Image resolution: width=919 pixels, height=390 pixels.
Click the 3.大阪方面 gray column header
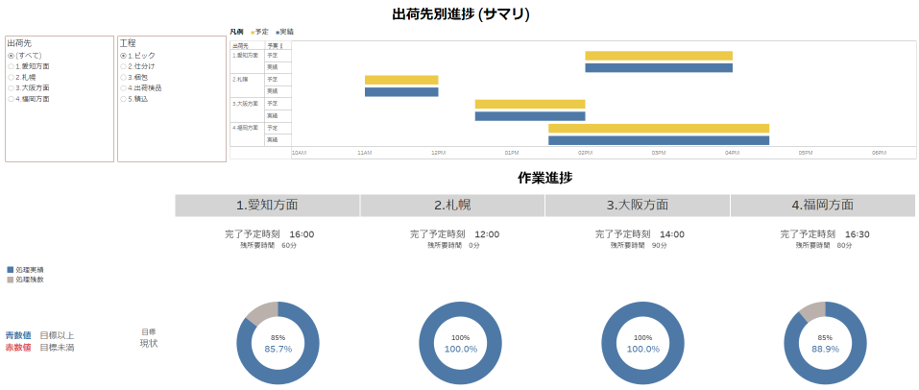click(x=638, y=205)
